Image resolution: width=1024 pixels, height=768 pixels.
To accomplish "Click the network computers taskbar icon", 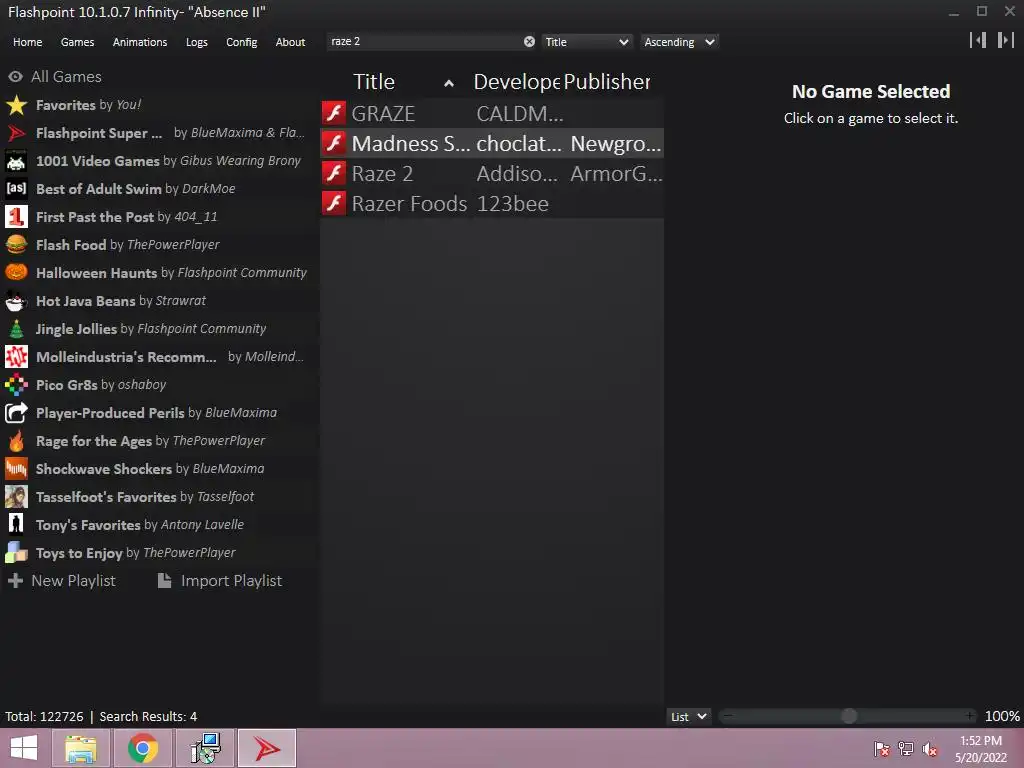I will [205, 748].
